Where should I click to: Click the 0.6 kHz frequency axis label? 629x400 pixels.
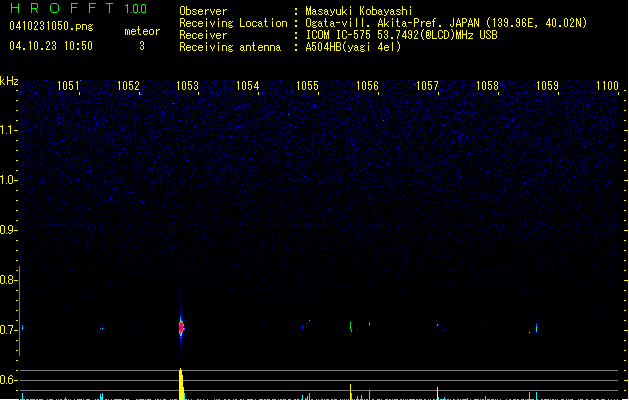pos(8,380)
